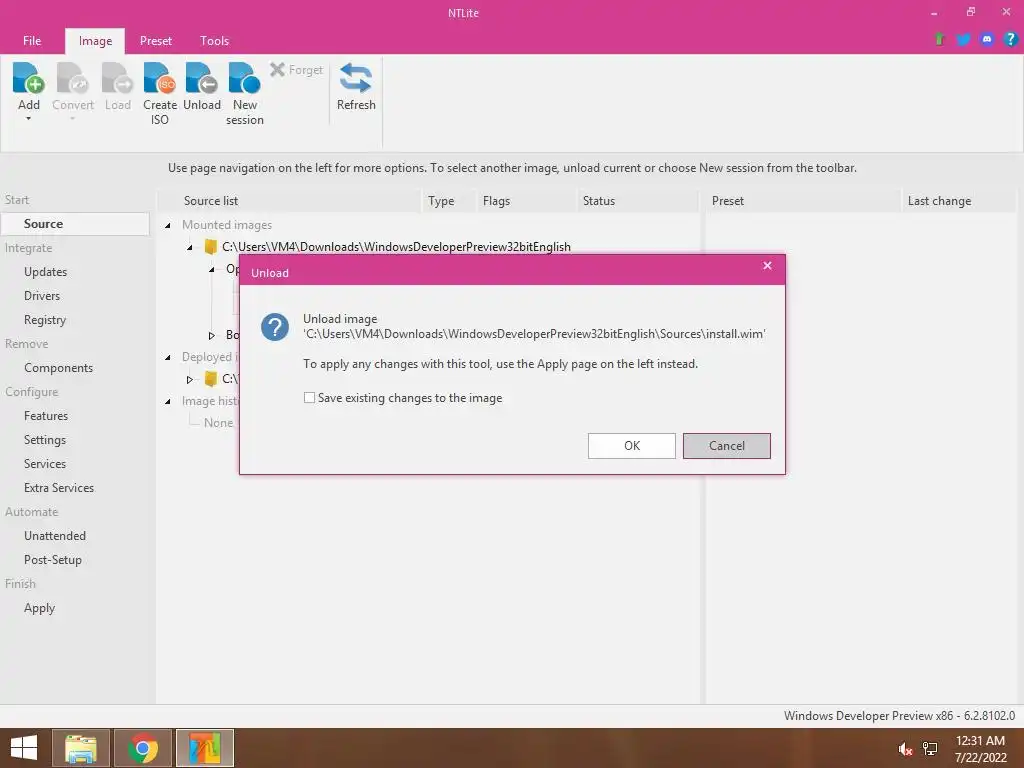Select the None entry under Image history
The height and width of the screenshot is (768, 1024).
click(x=218, y=423)
